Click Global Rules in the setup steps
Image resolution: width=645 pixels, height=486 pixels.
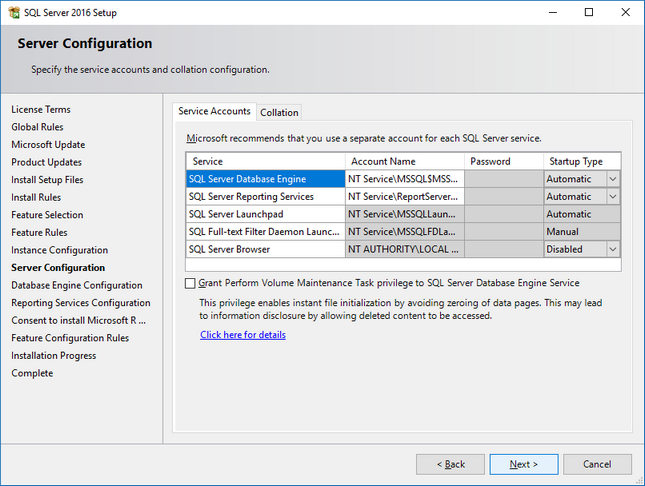click(37, 127)
